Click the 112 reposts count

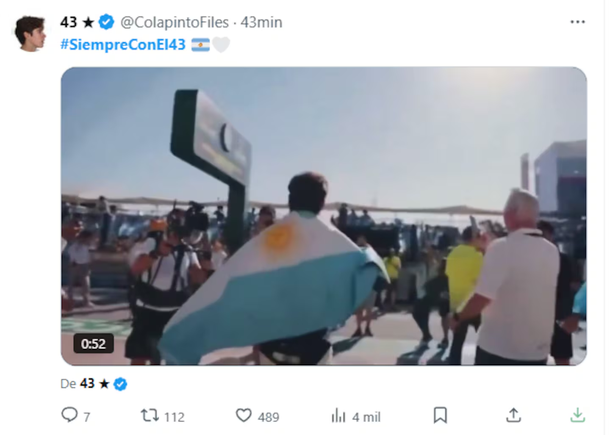click(x=174, y=416)
